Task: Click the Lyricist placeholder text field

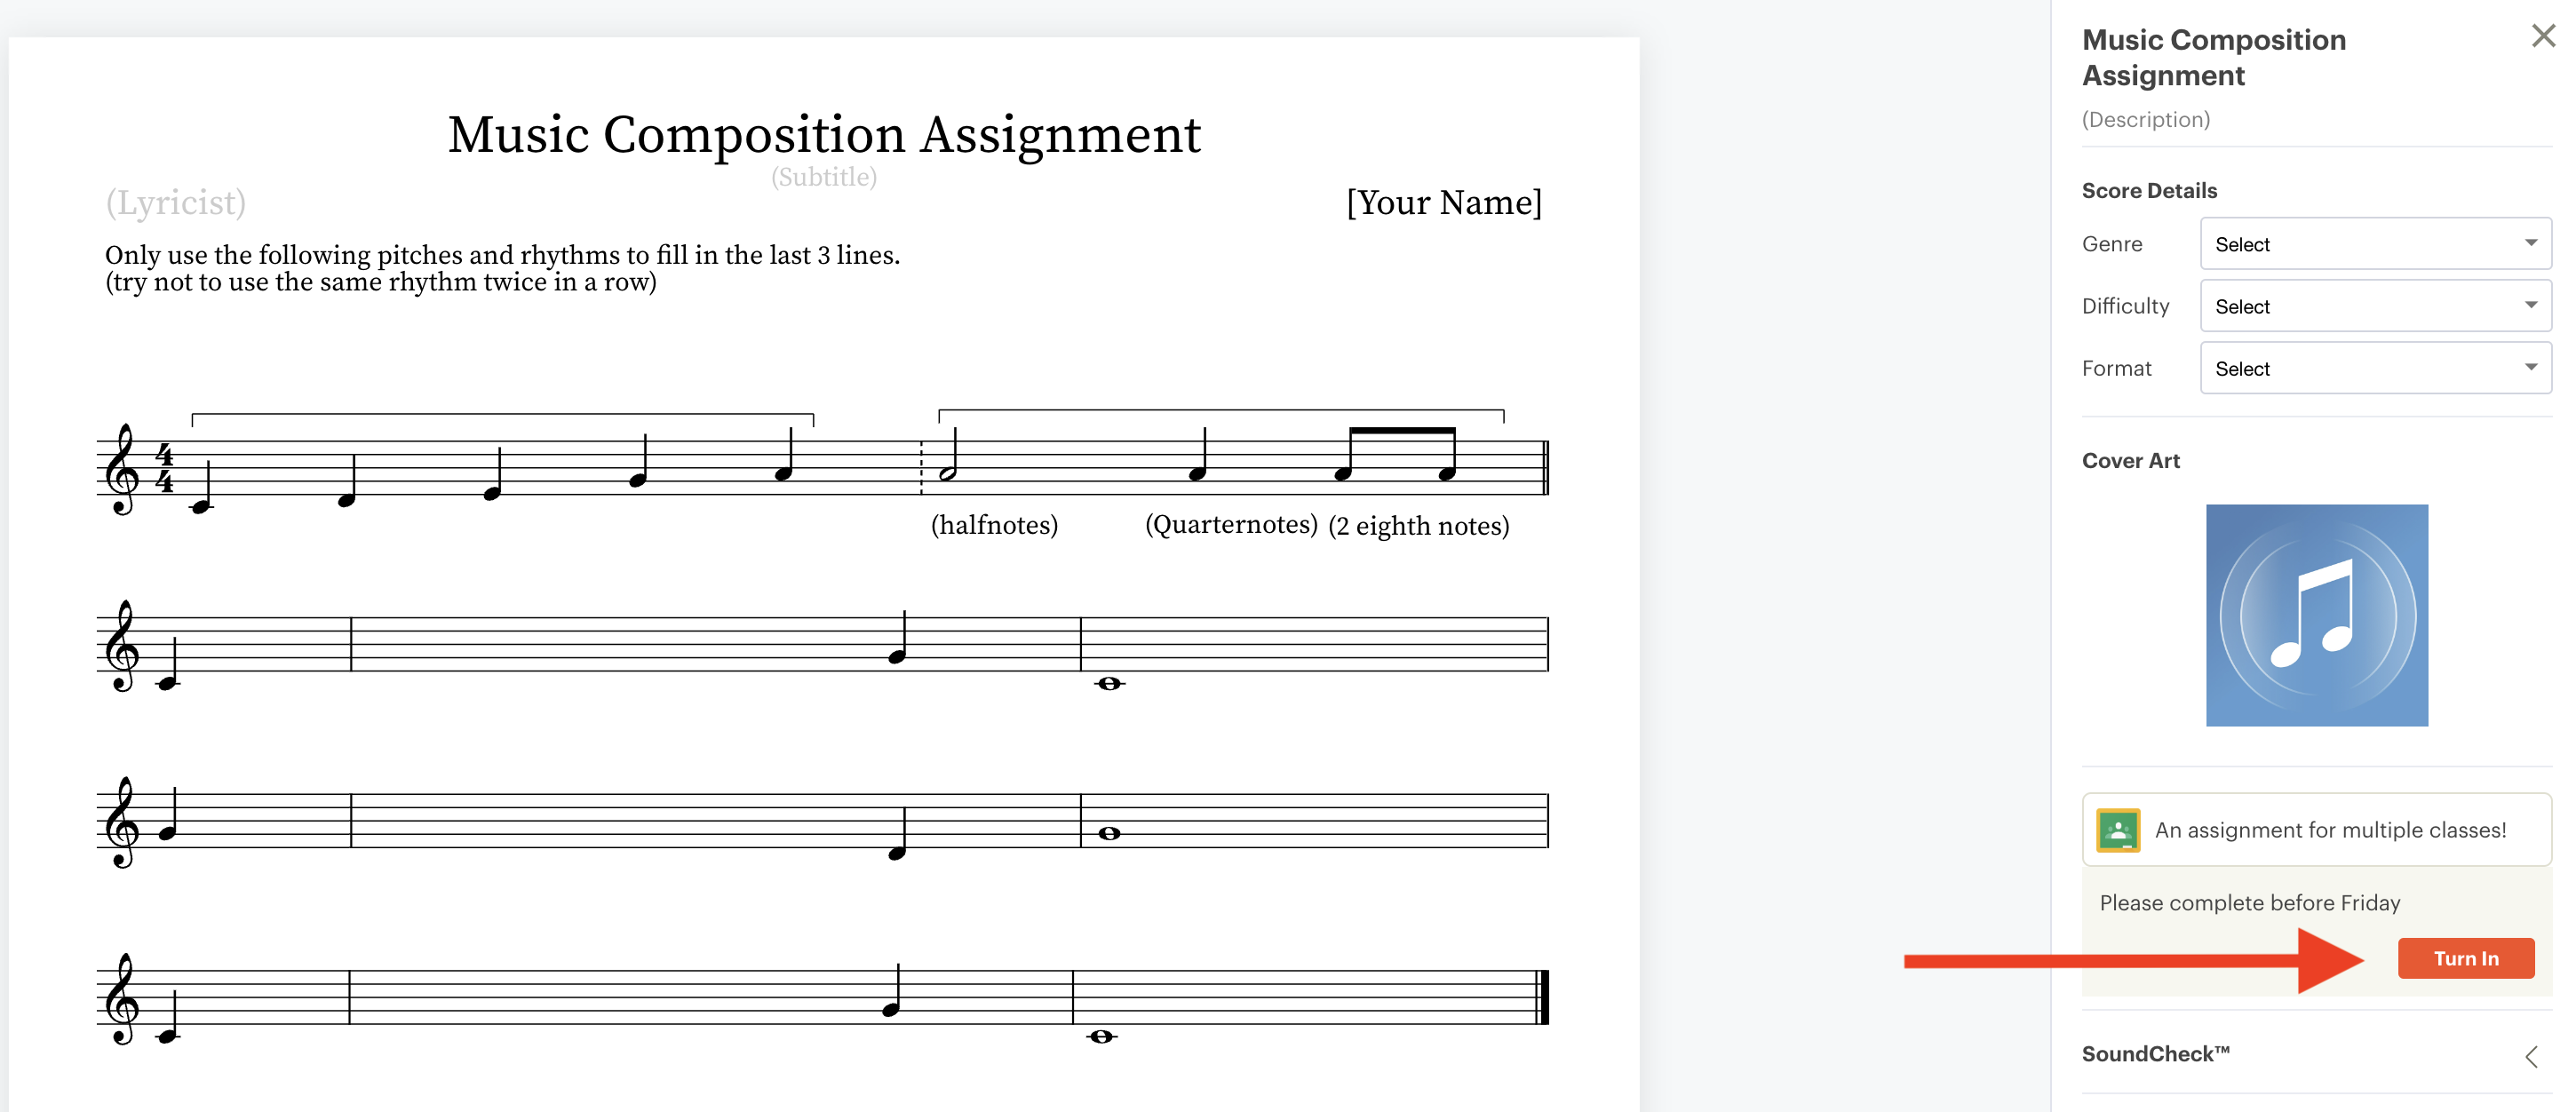Action: coord(178,203)
